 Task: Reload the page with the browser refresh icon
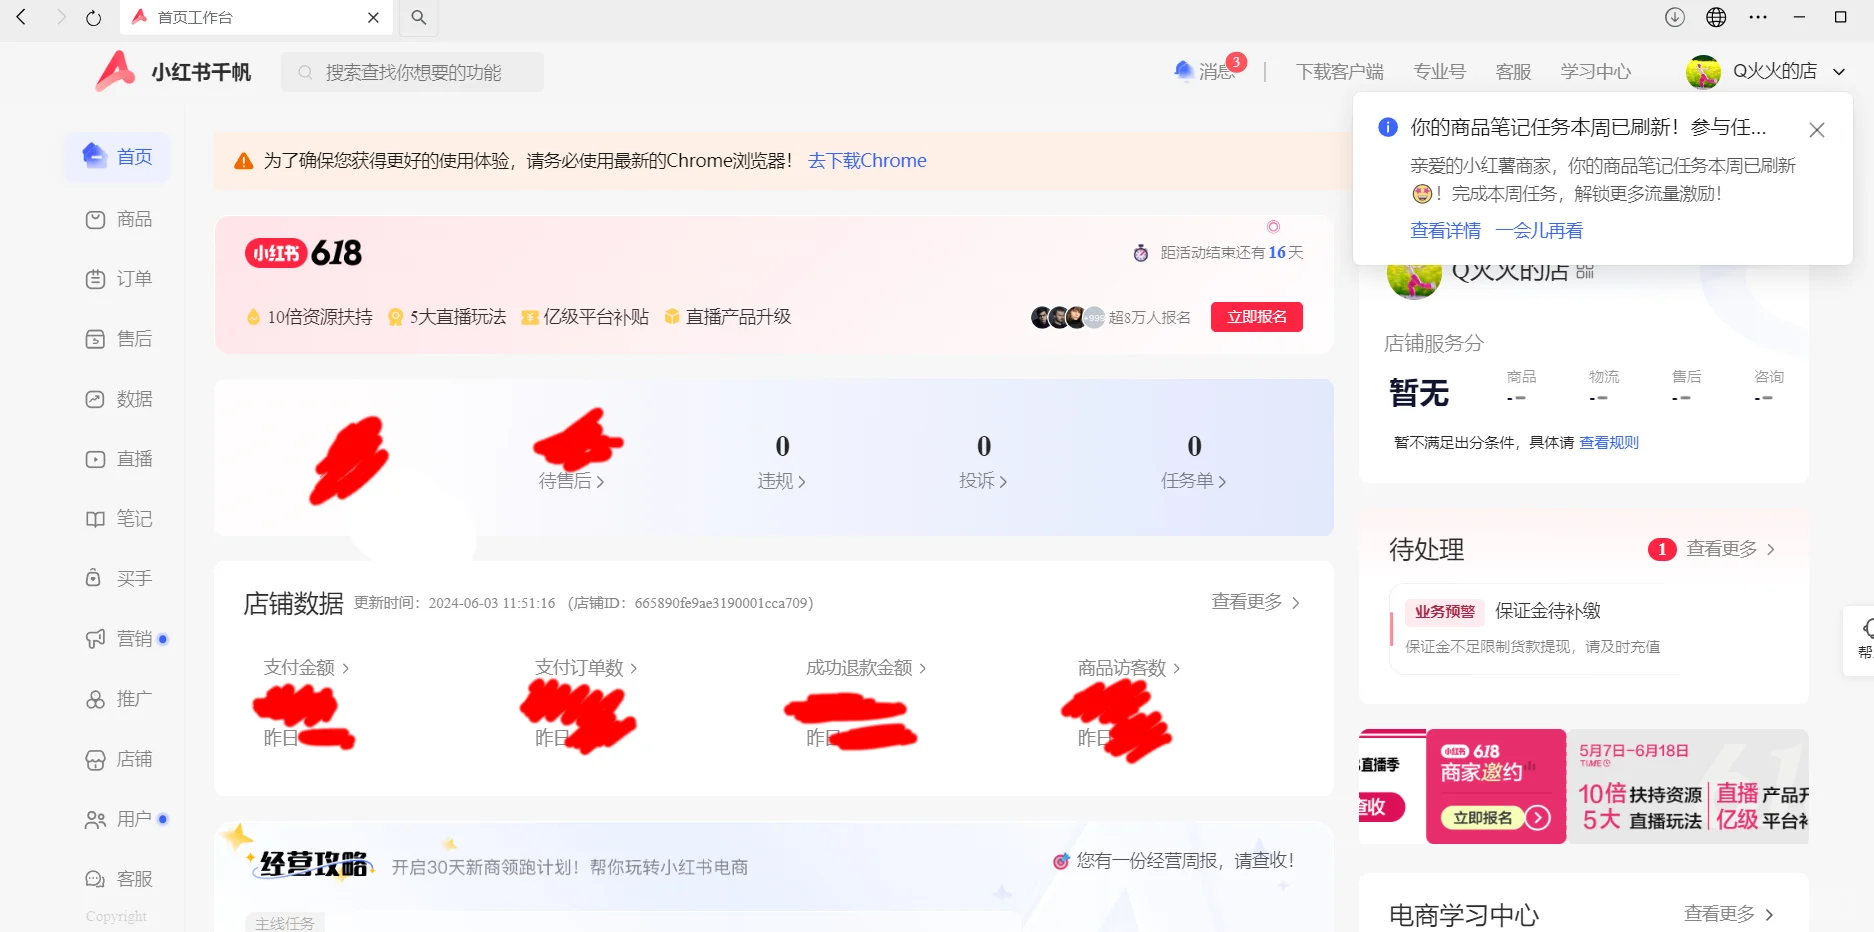coord(93,17)
